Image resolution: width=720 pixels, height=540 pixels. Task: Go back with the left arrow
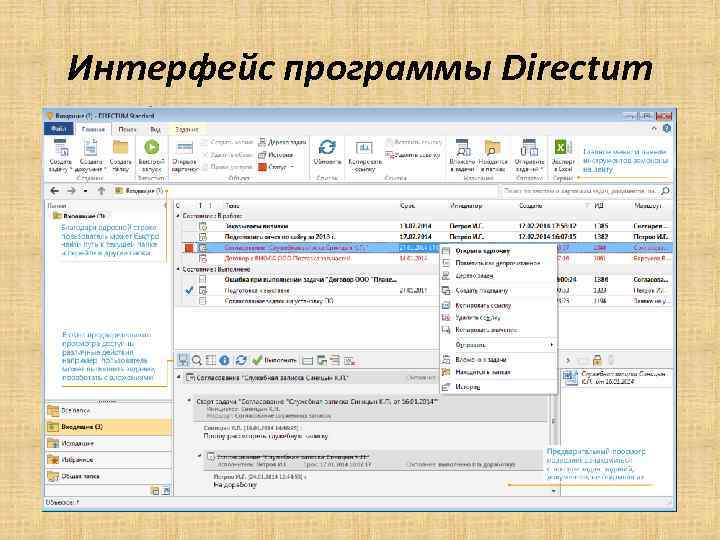click(55, 191)
